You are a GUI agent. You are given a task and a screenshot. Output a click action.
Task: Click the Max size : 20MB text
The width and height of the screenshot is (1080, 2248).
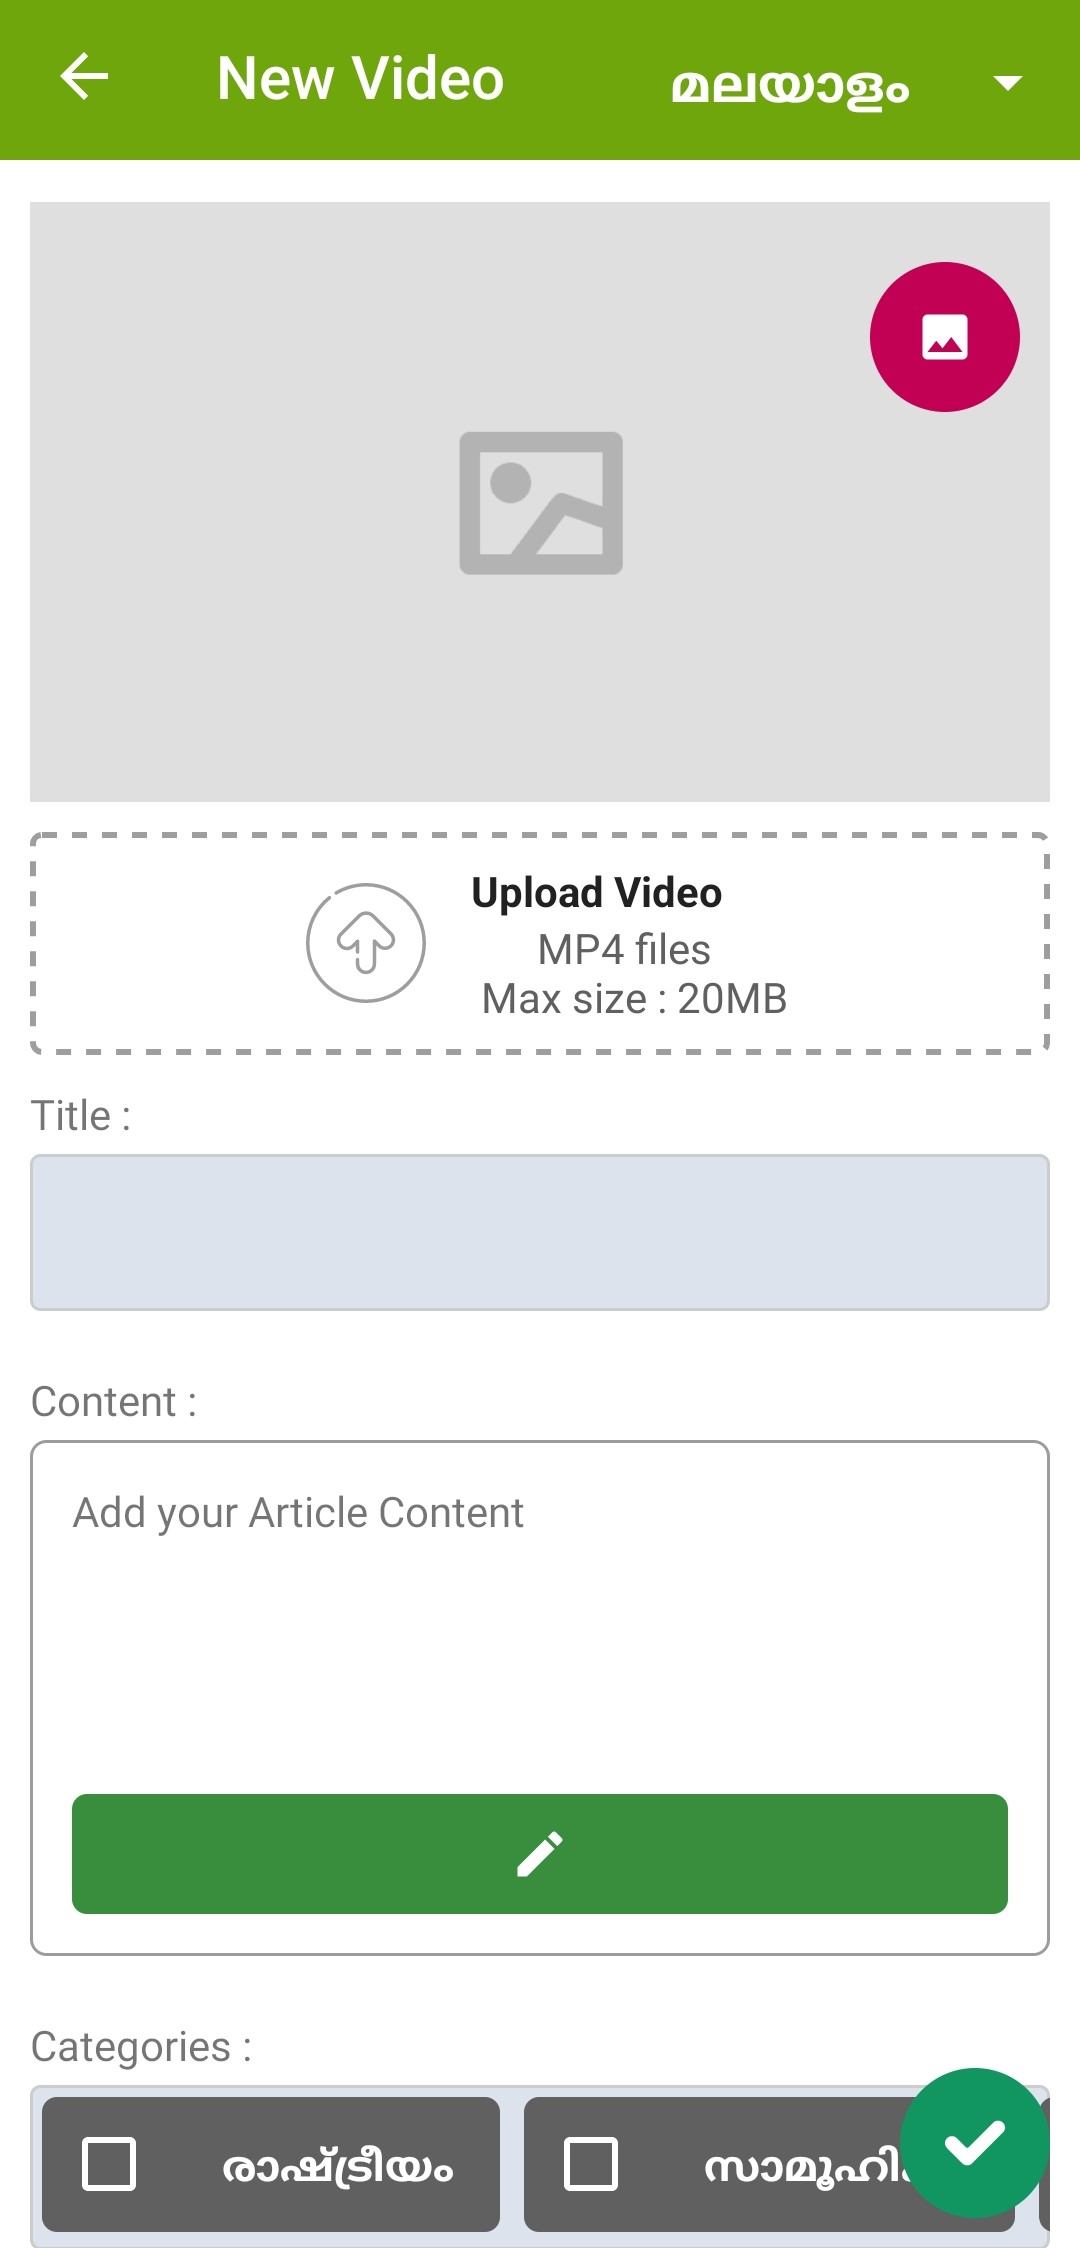[634, 999]
